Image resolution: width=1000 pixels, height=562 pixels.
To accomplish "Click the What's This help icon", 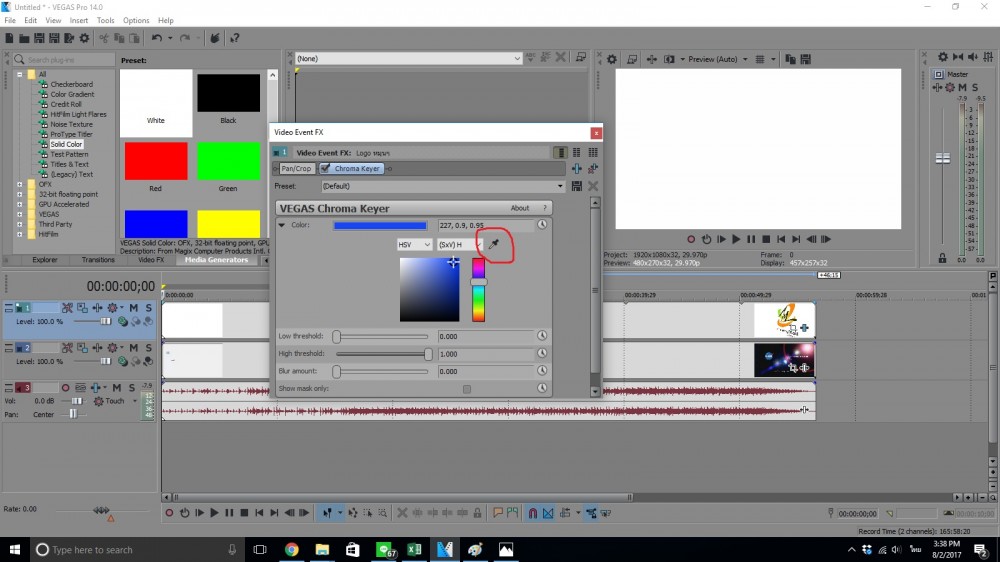I will (234, 38).
